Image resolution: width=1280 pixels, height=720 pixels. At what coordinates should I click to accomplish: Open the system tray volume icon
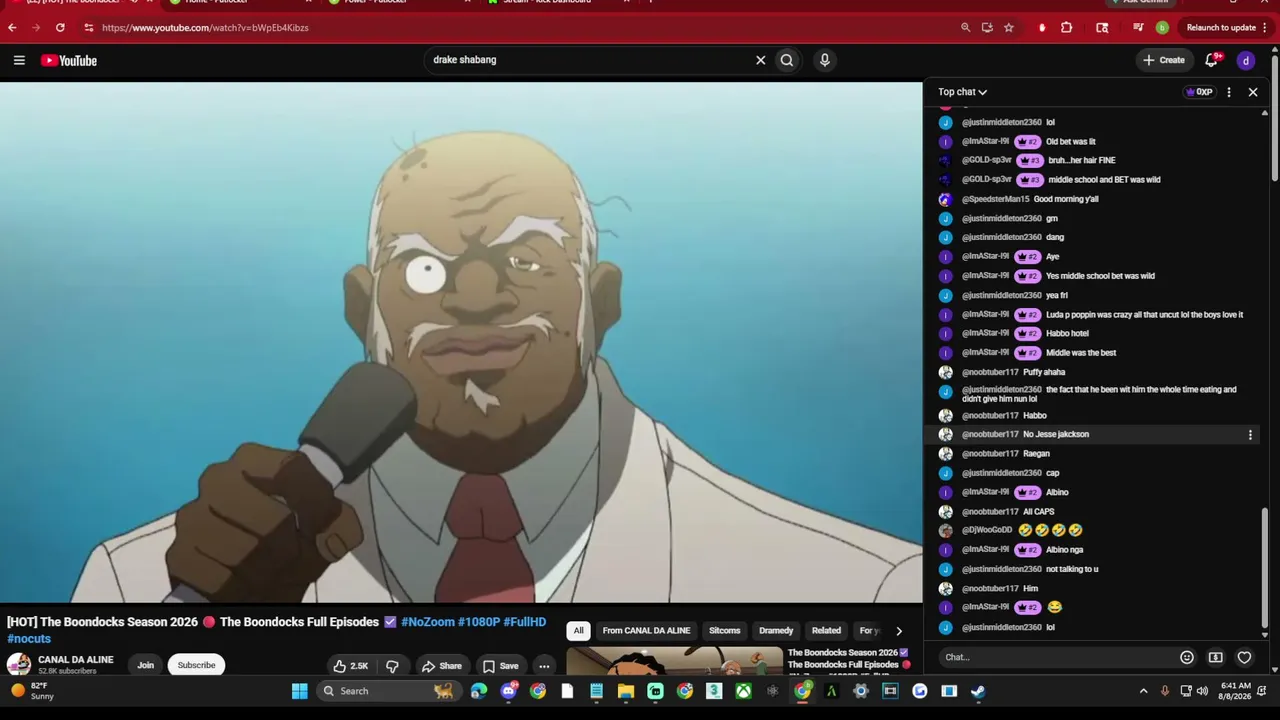tap(1202, 691)
